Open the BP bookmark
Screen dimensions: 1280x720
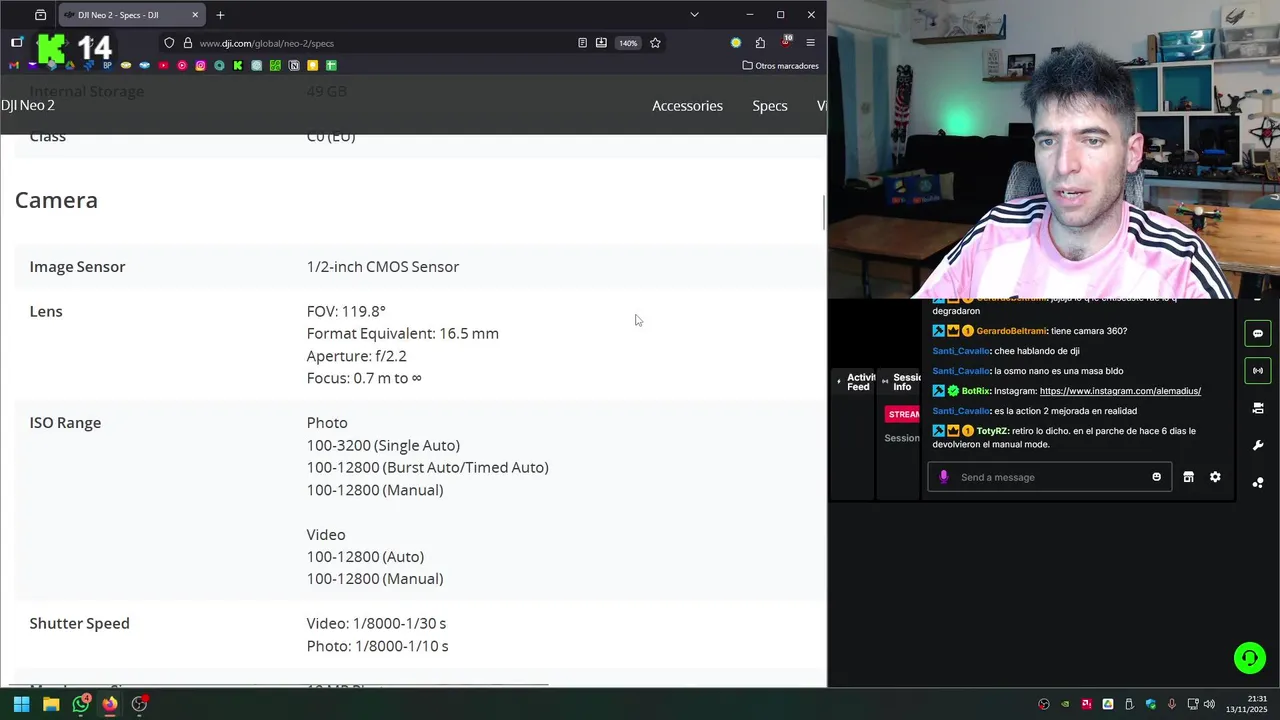[107, 65]
